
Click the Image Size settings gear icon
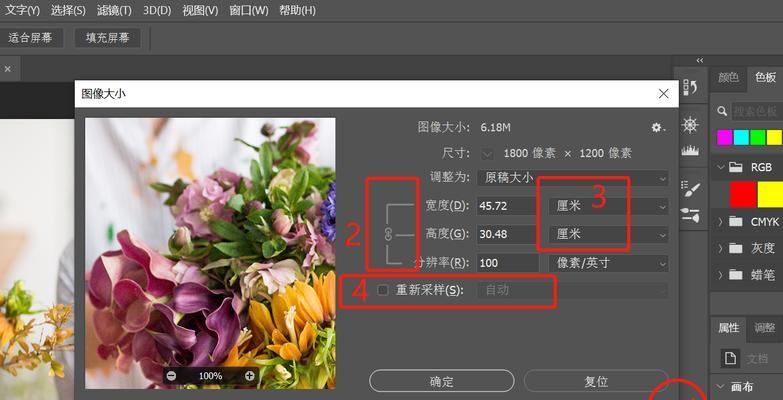point(657,128)
